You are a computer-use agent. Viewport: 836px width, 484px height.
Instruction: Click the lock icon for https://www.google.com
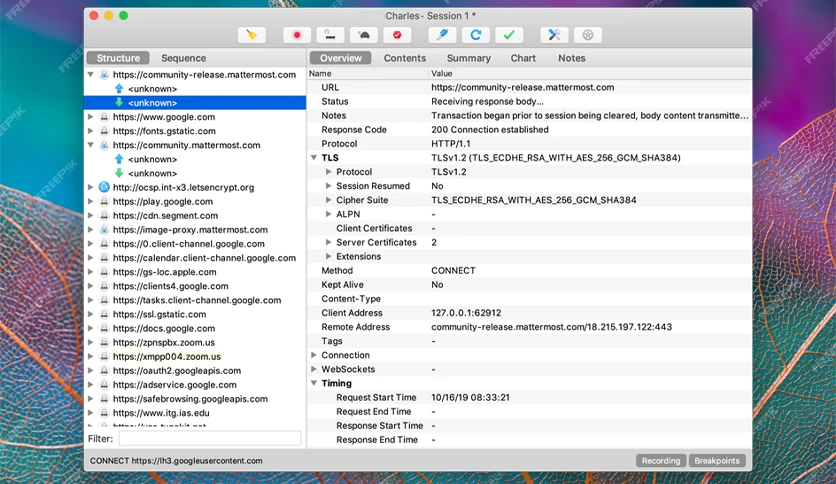tap(104, 117)
